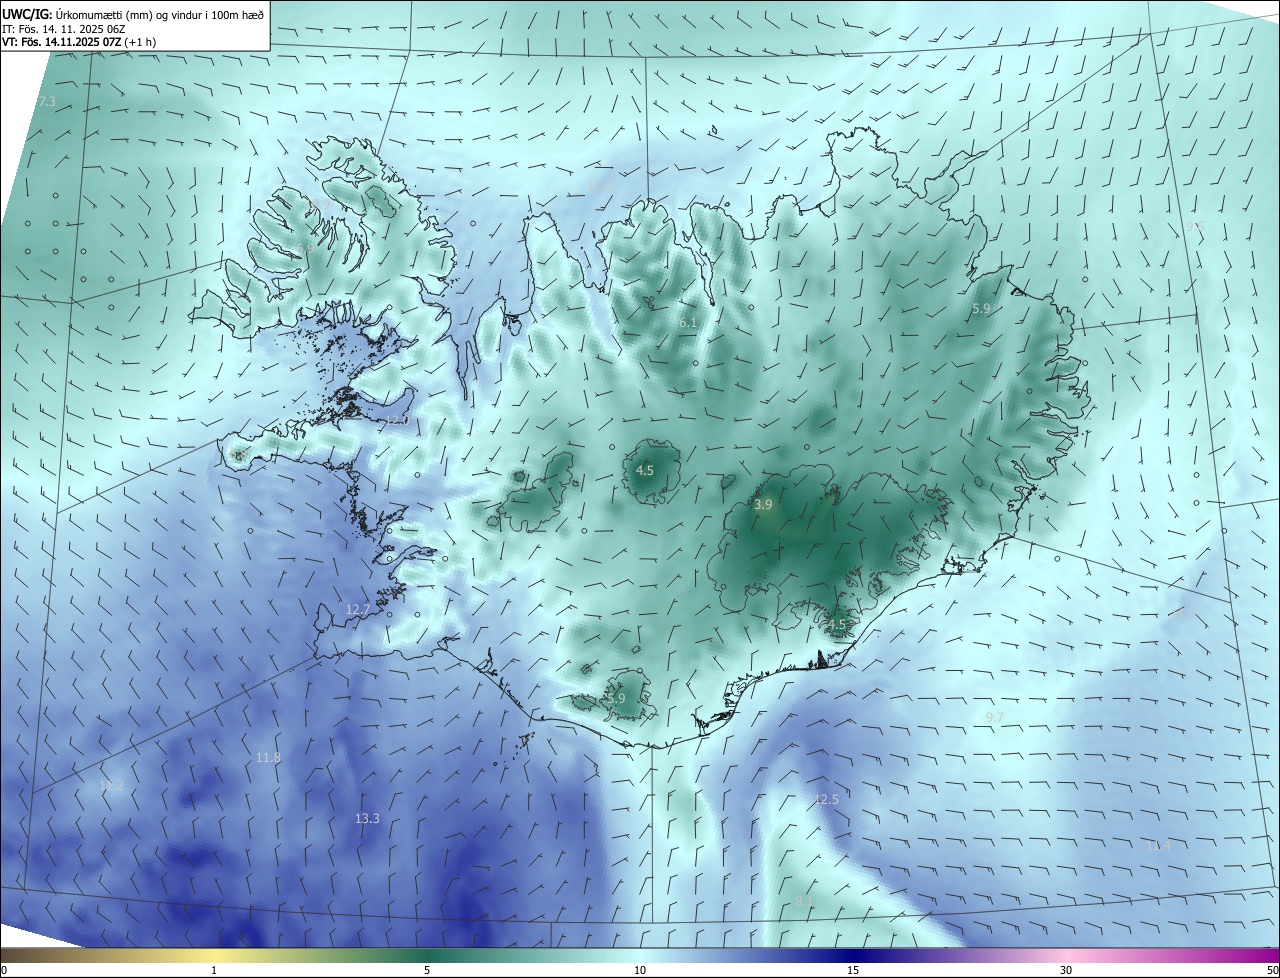Click the color scale tick label 0

tap(4, 970)
